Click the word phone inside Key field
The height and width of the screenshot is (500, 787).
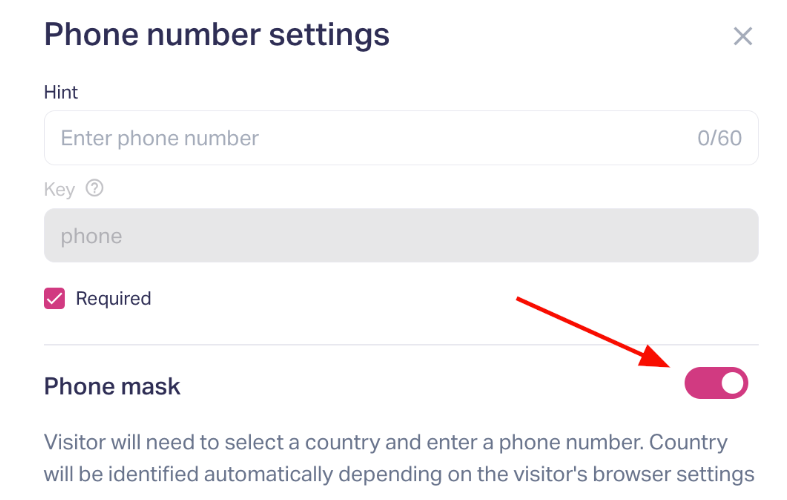tap(91, 237)
